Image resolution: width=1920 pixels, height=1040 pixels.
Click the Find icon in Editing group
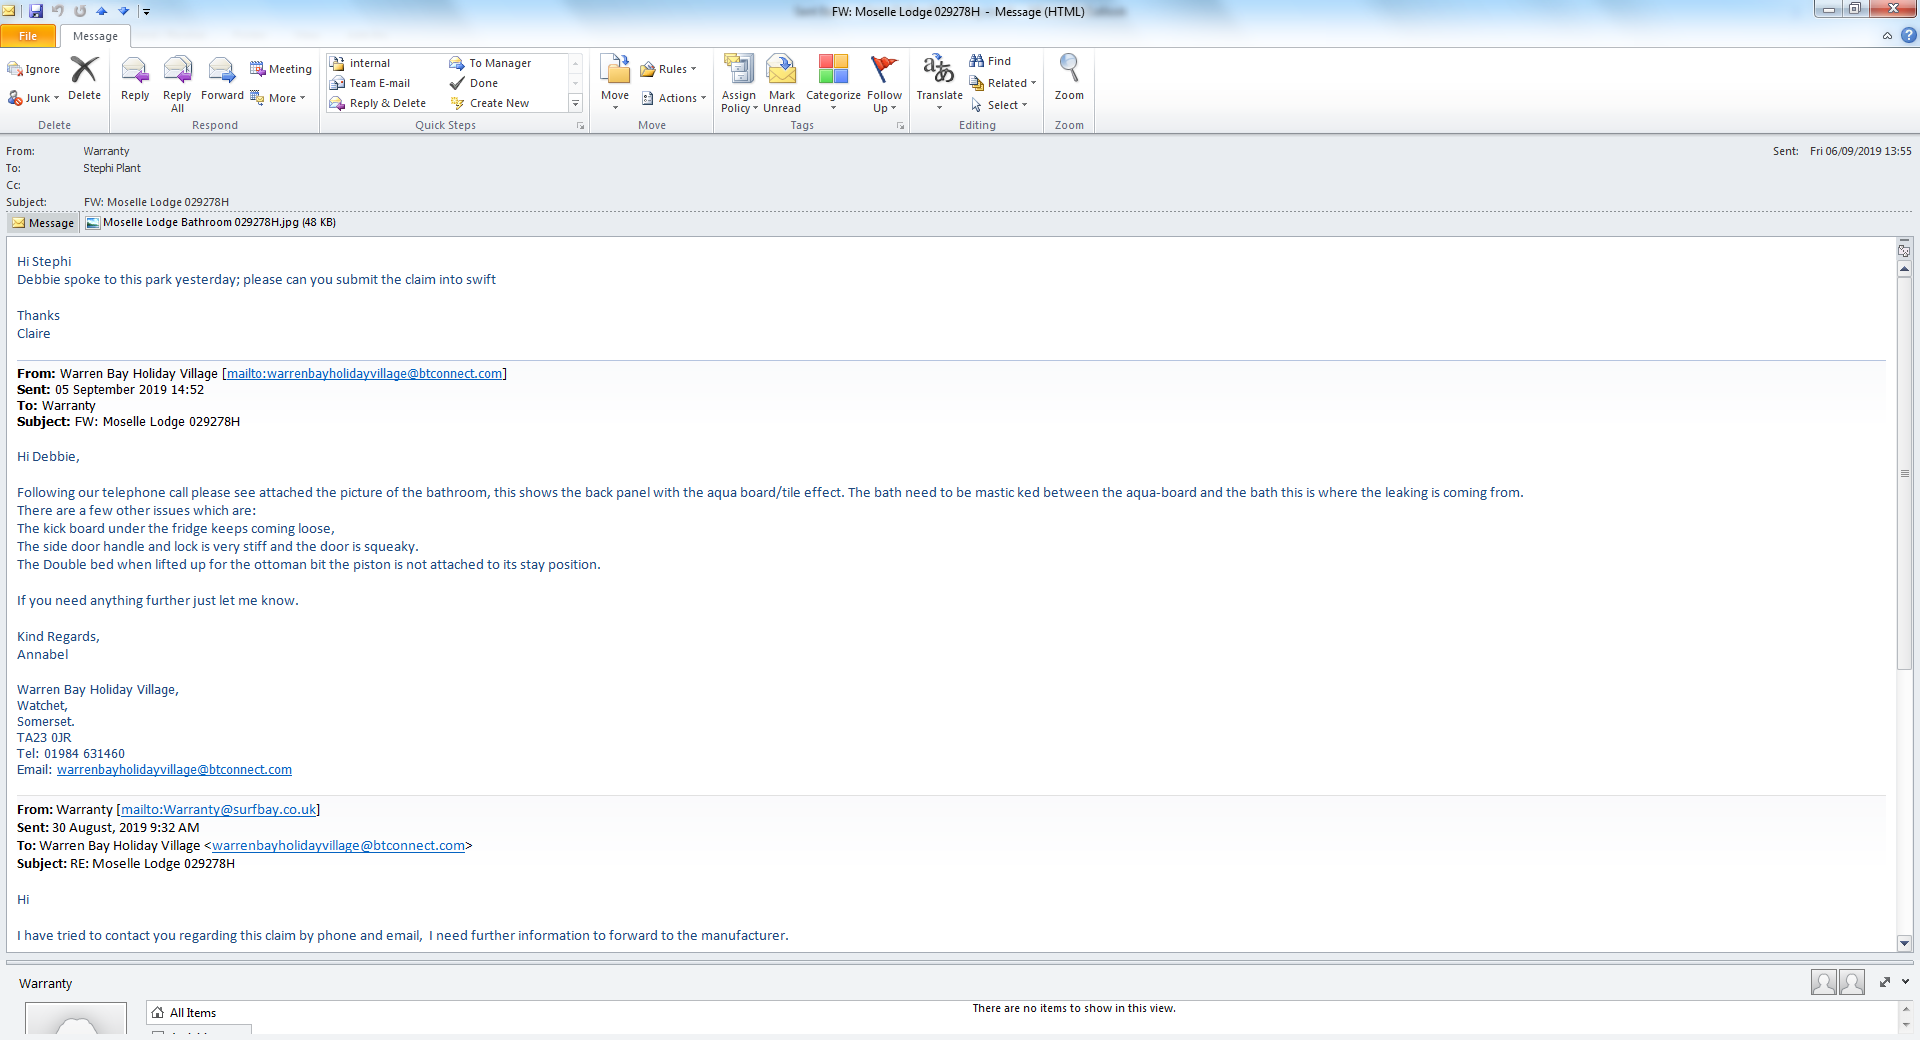(x=990, y=61)
